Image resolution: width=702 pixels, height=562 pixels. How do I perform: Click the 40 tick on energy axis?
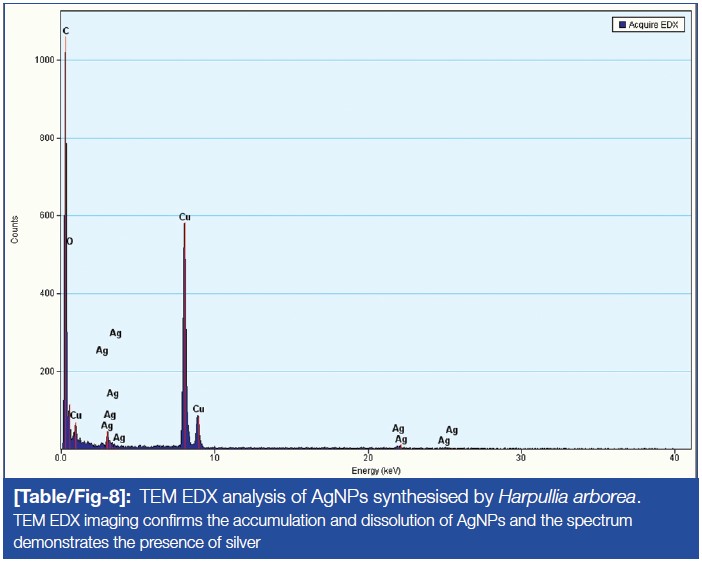[x=674, y=458]
